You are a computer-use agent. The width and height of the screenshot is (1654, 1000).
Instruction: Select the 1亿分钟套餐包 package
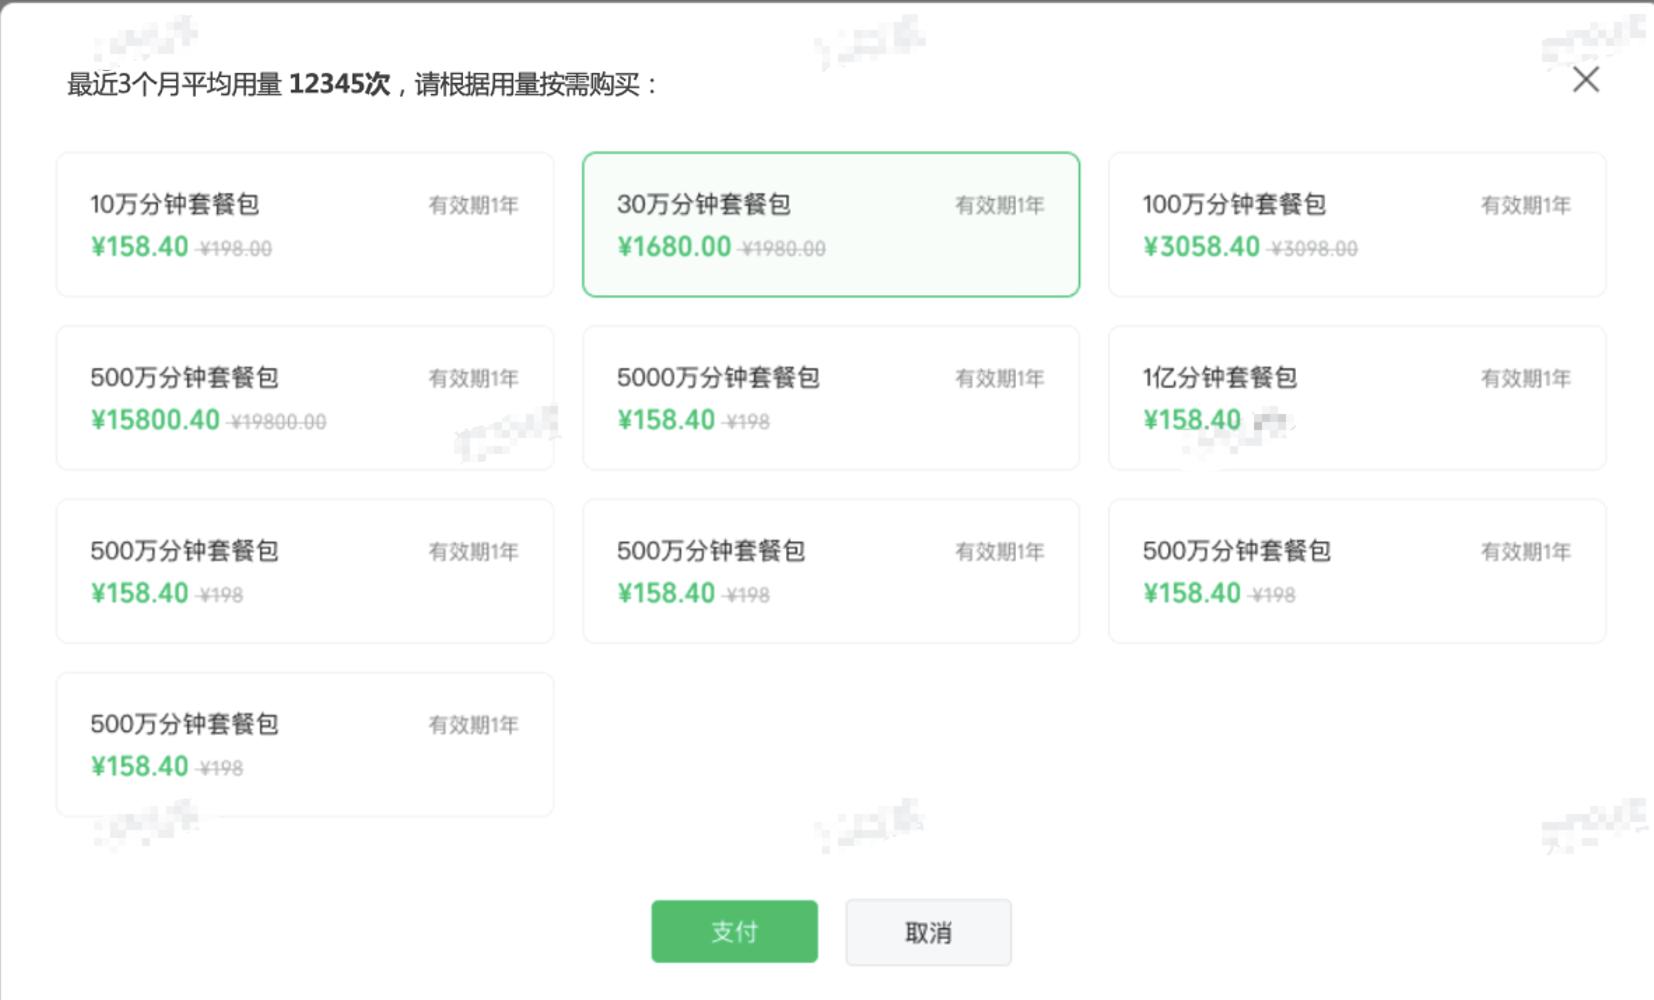1356,396
